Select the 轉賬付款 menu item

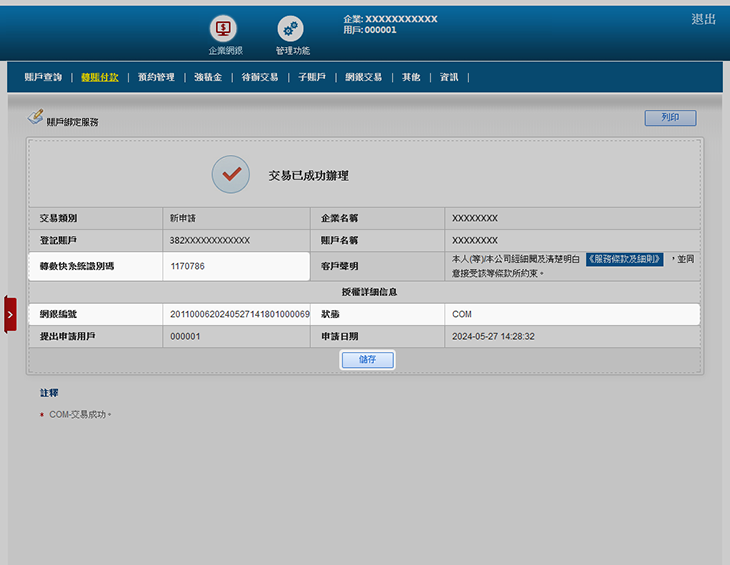[x=100, y=77]
